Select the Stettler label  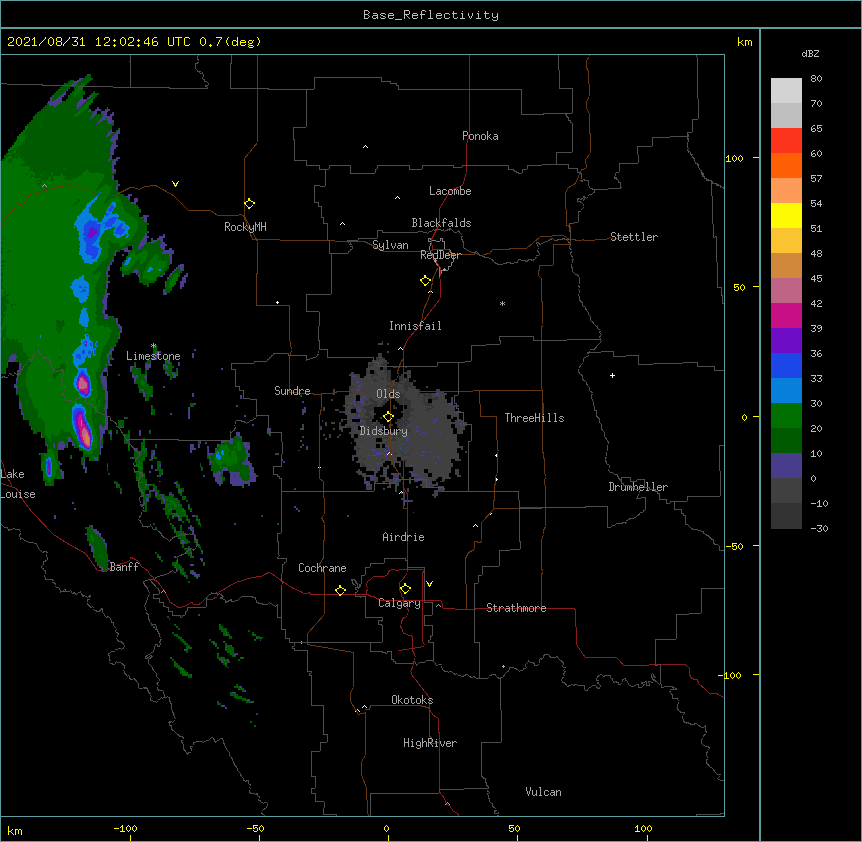634,237
